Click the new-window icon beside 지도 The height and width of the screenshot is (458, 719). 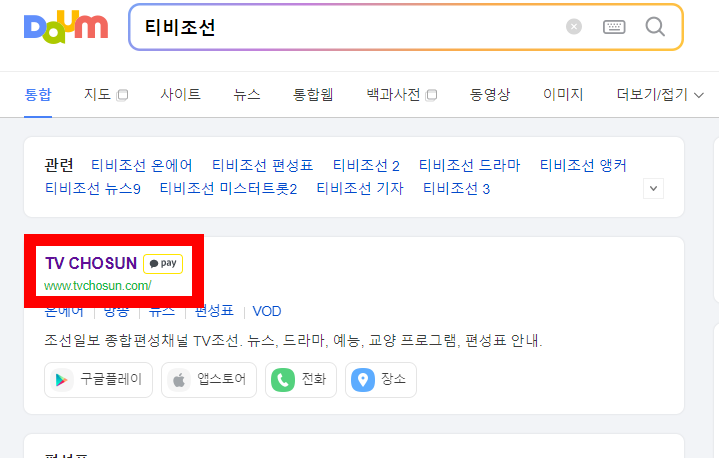122,95
